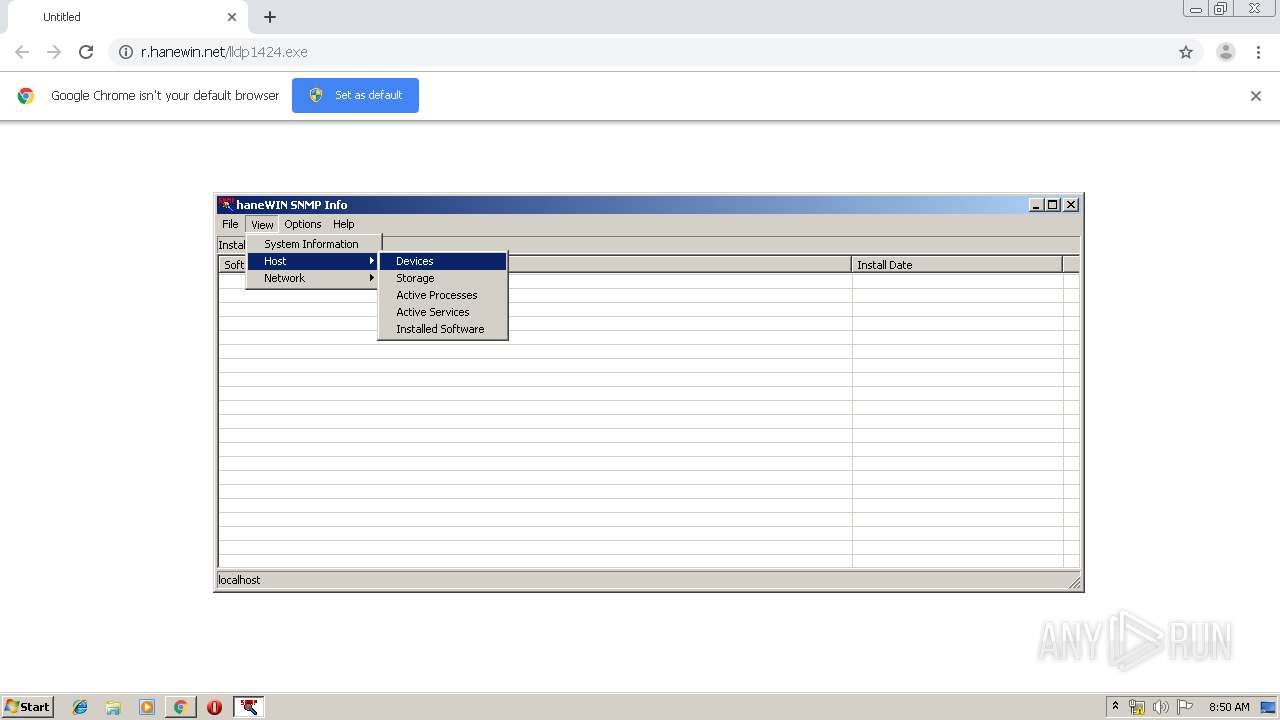Open the Help menu
The height and width of the screenshot is (720, 1280).
click(x=343, y=224)
